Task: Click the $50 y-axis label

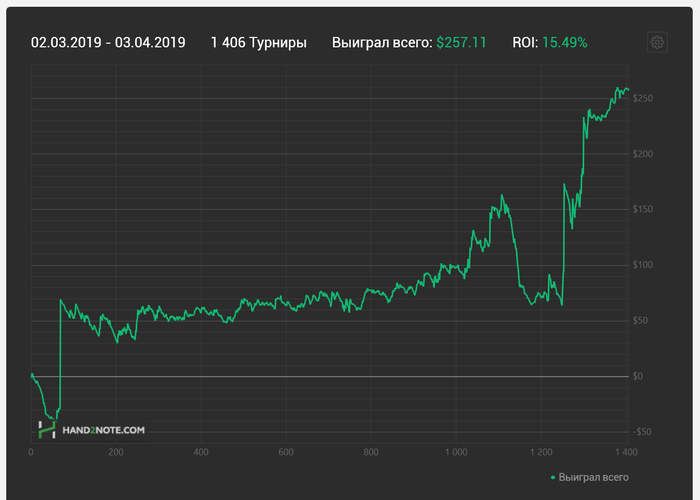Action: pos(640,321)
